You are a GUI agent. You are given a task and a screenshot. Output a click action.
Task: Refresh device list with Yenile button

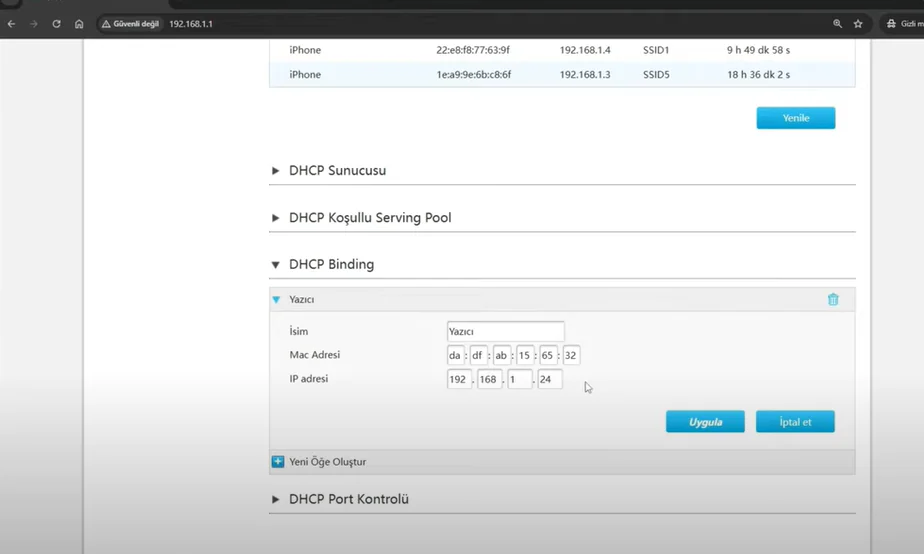[x=795, y=118]
